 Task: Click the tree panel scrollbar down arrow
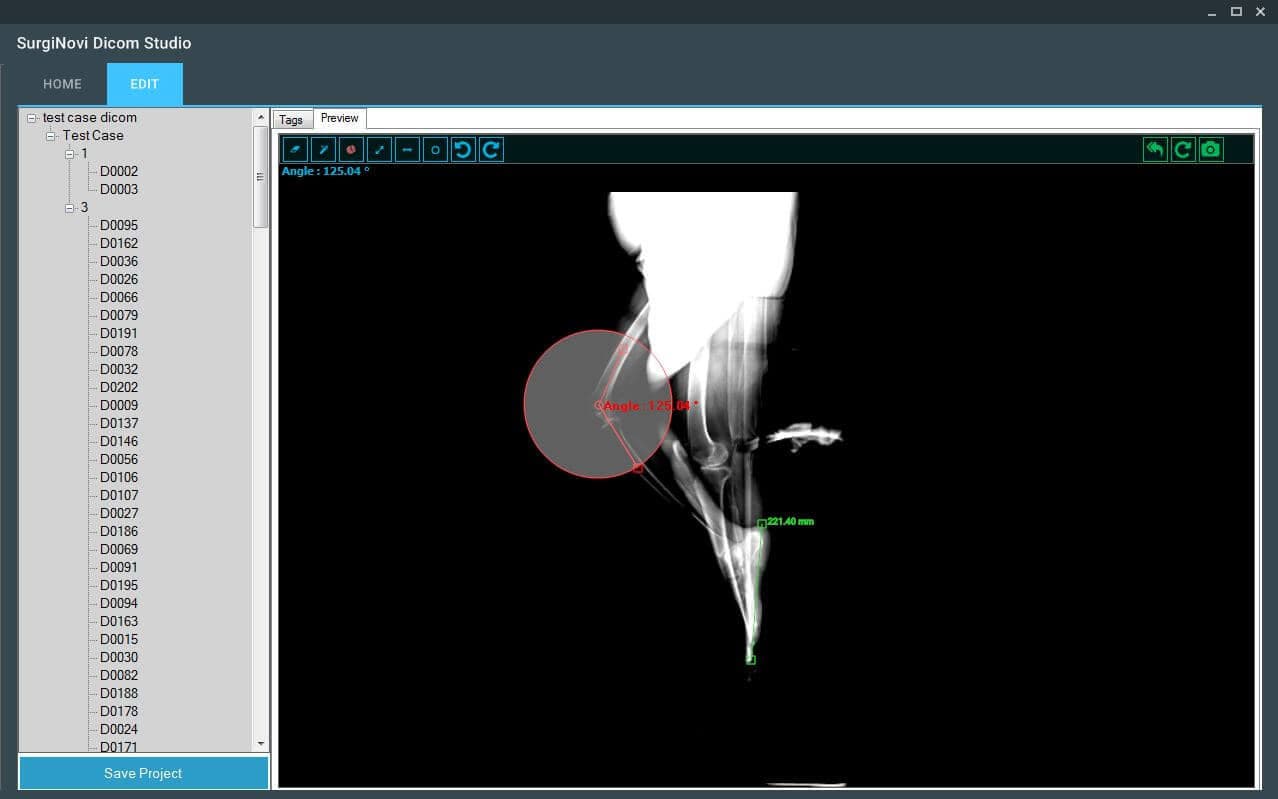(x=260, y=743)
